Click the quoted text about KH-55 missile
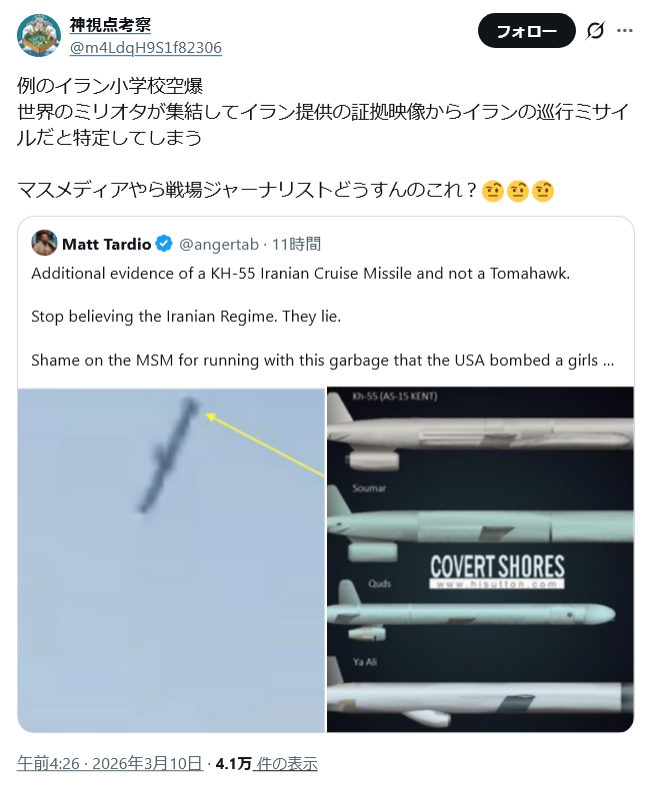This screenshot has width=652, height=791. point(301,273)
